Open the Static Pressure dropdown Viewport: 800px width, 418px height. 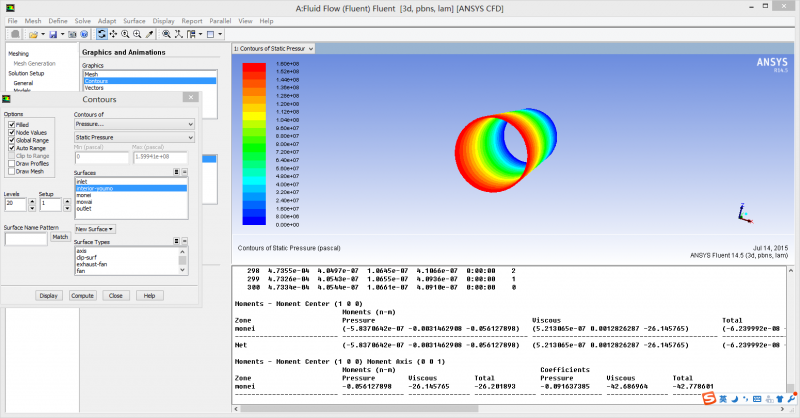[x=134, y=136]
